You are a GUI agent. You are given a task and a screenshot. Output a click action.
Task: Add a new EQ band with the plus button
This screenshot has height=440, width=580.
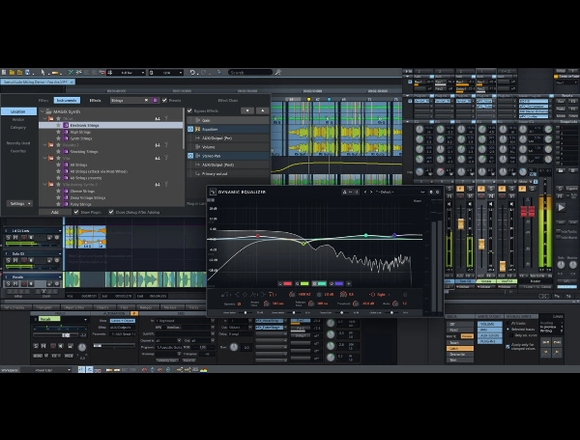point(348,284)
